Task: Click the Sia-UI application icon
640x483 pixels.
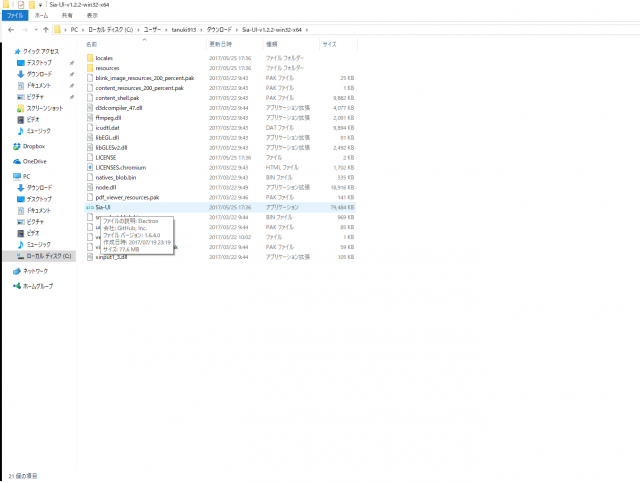Action: pos(90,207)
